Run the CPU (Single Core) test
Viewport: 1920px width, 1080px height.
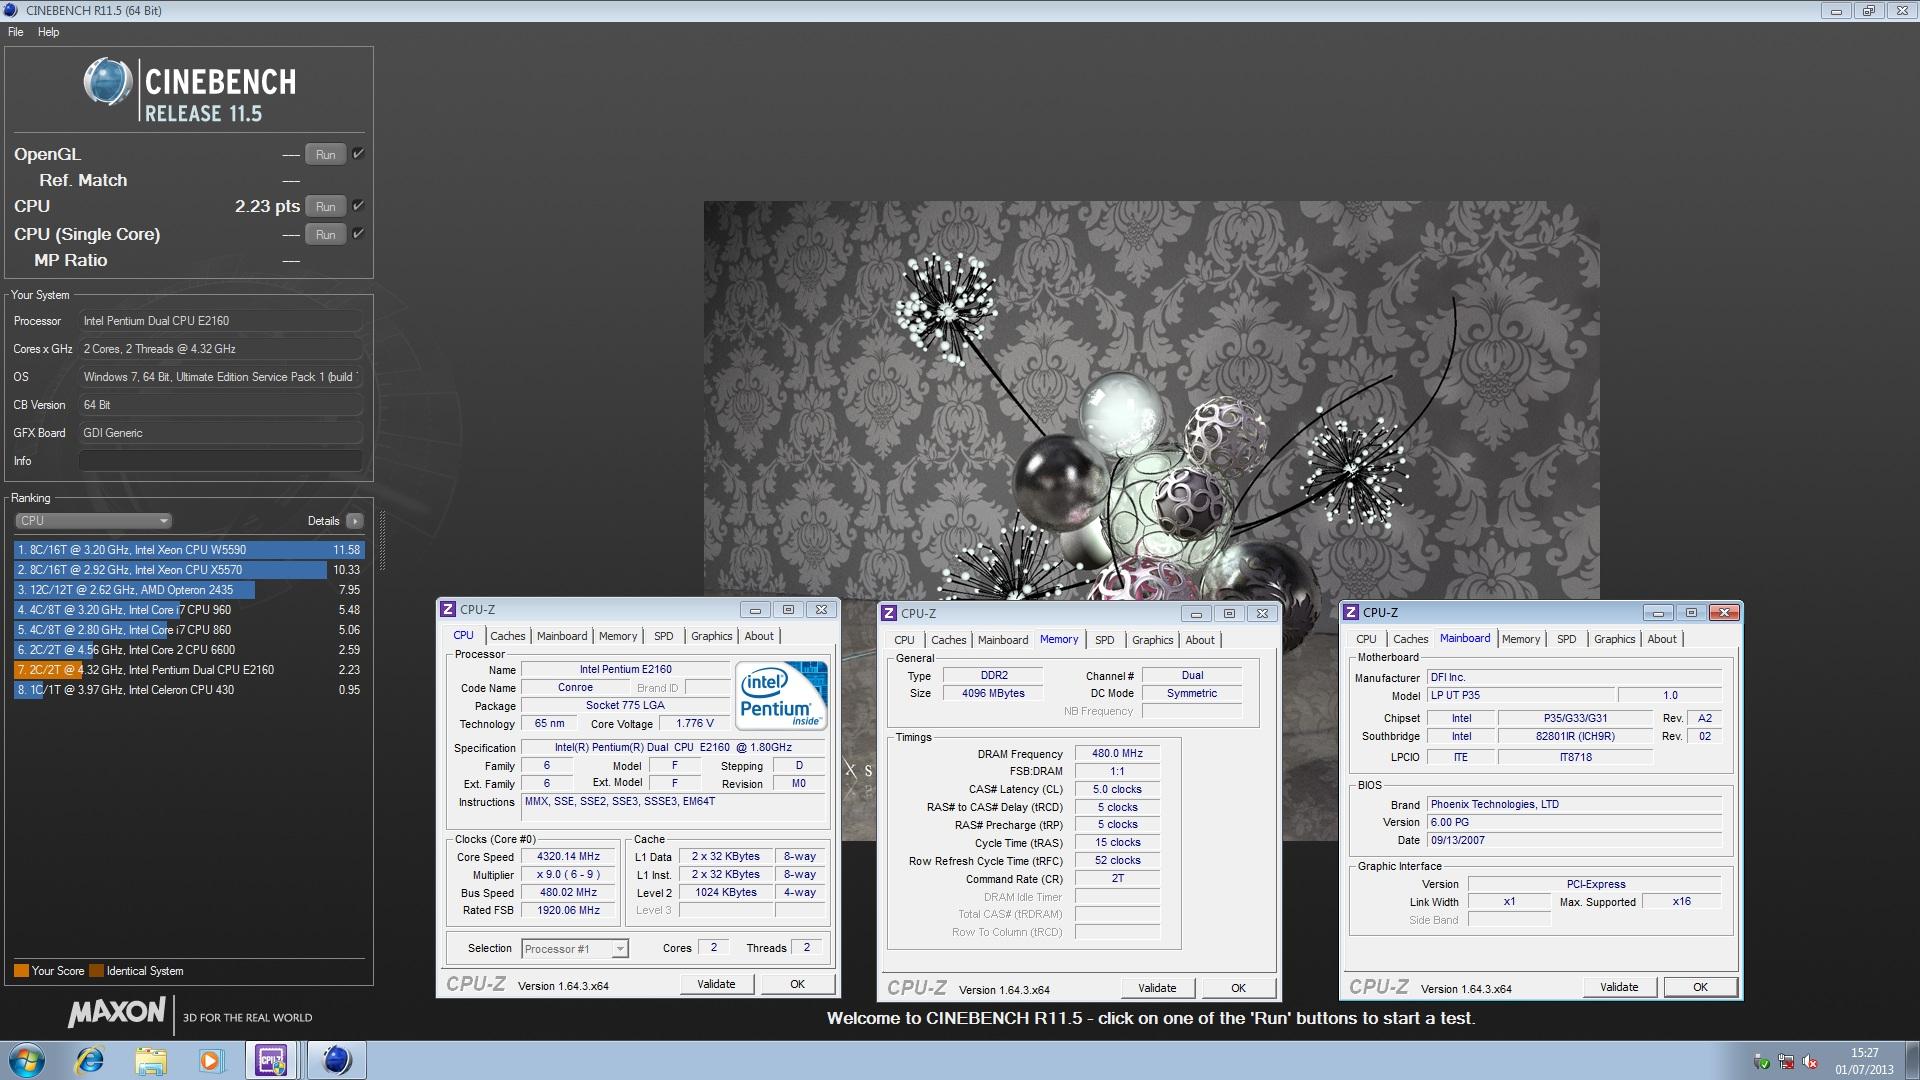(x=326, y=234)
